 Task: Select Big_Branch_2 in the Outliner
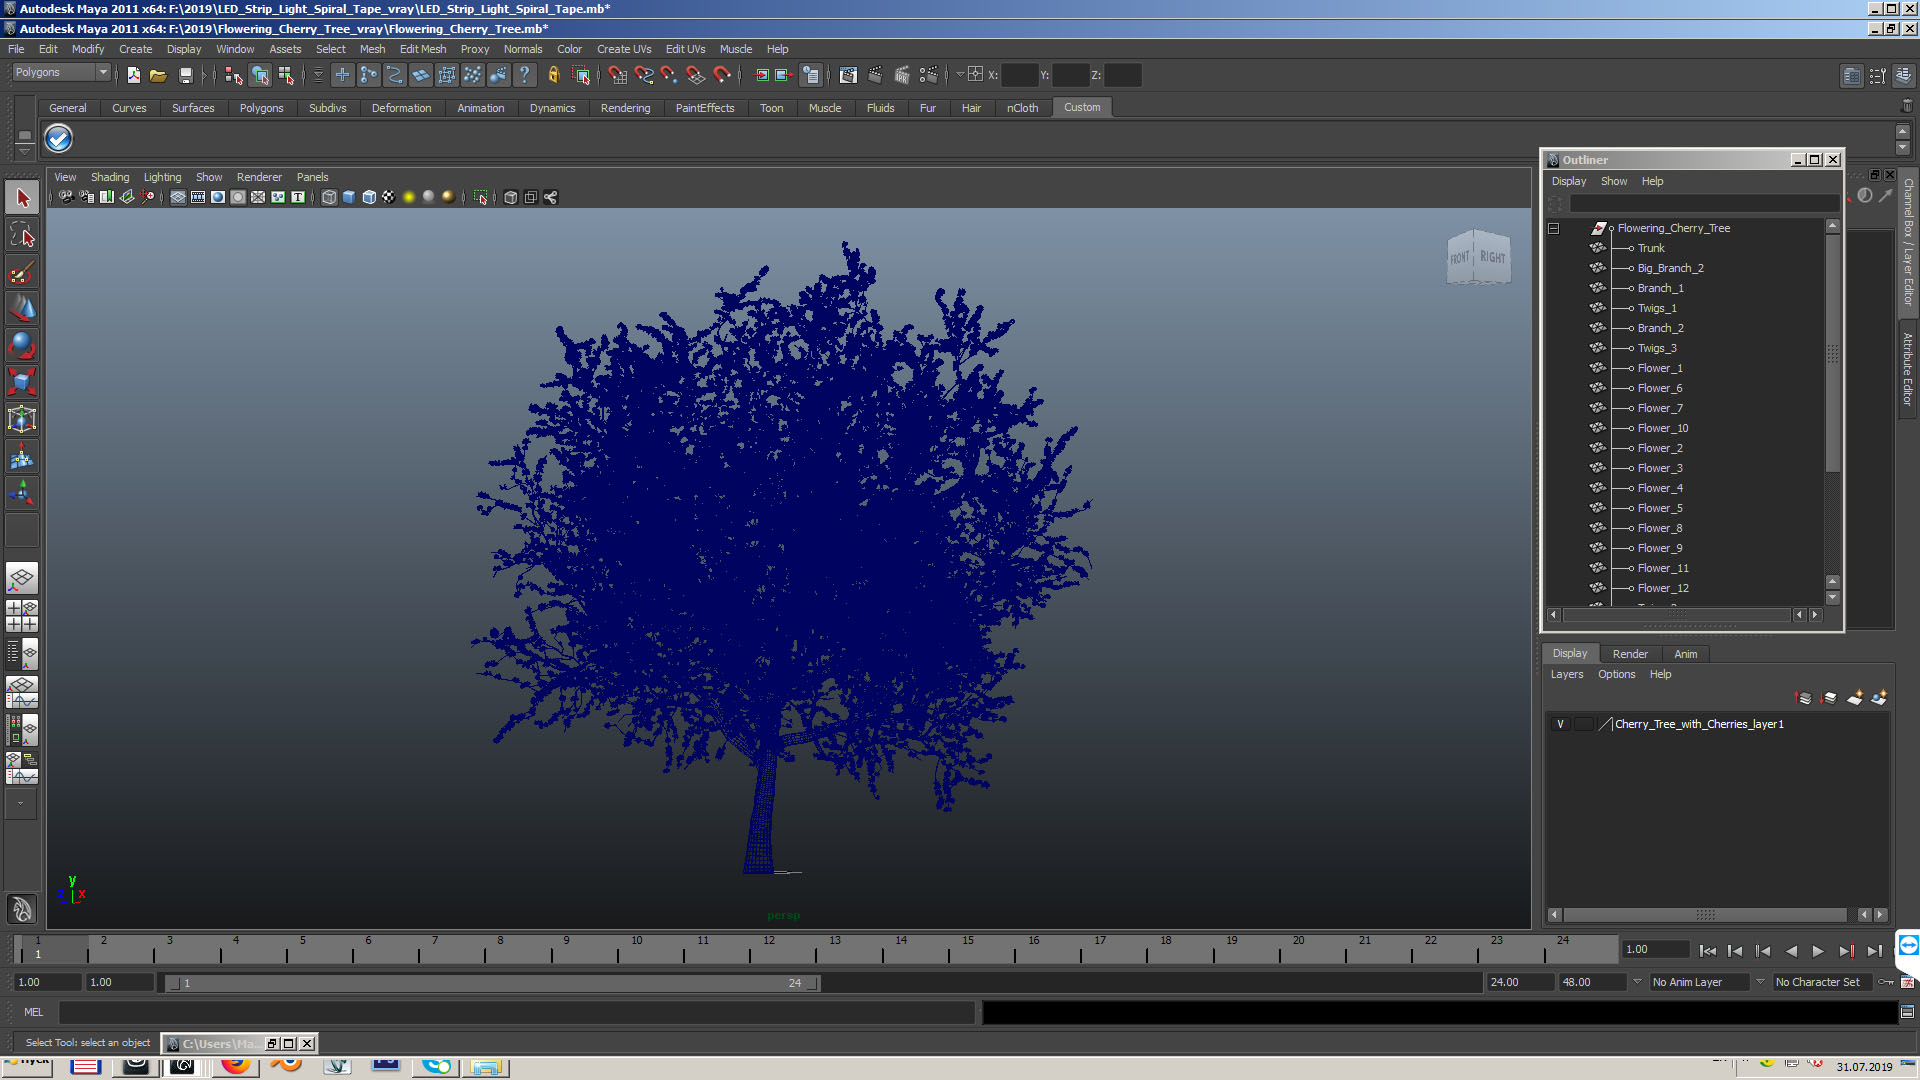tap(1670, 268)
